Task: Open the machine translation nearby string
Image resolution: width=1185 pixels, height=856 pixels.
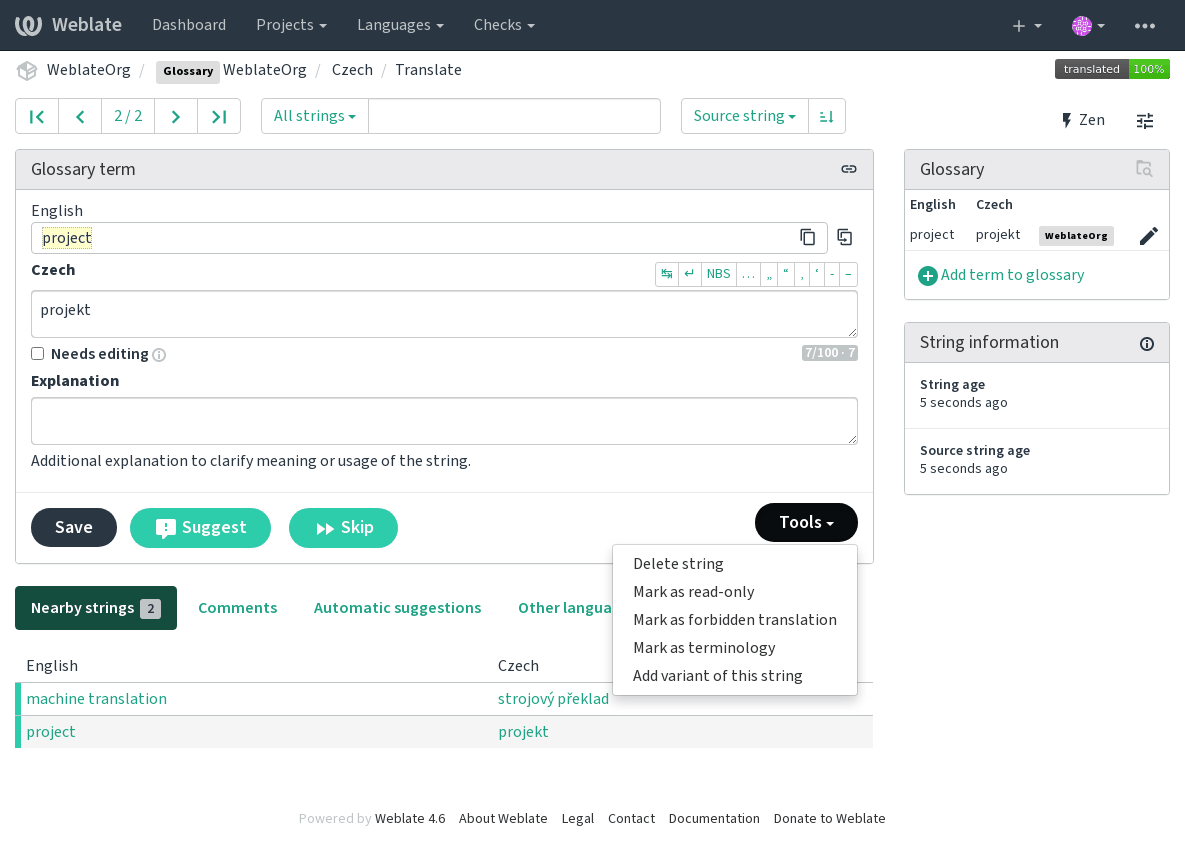Action: [97, 699]
